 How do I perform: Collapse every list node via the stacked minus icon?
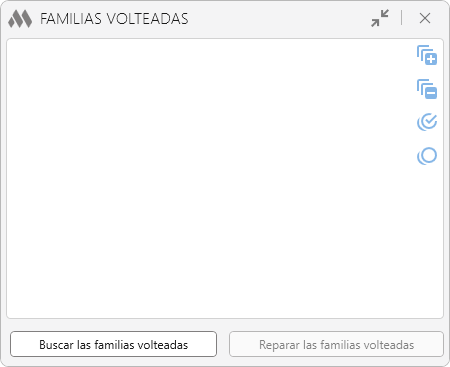click(x=427, y=89)
